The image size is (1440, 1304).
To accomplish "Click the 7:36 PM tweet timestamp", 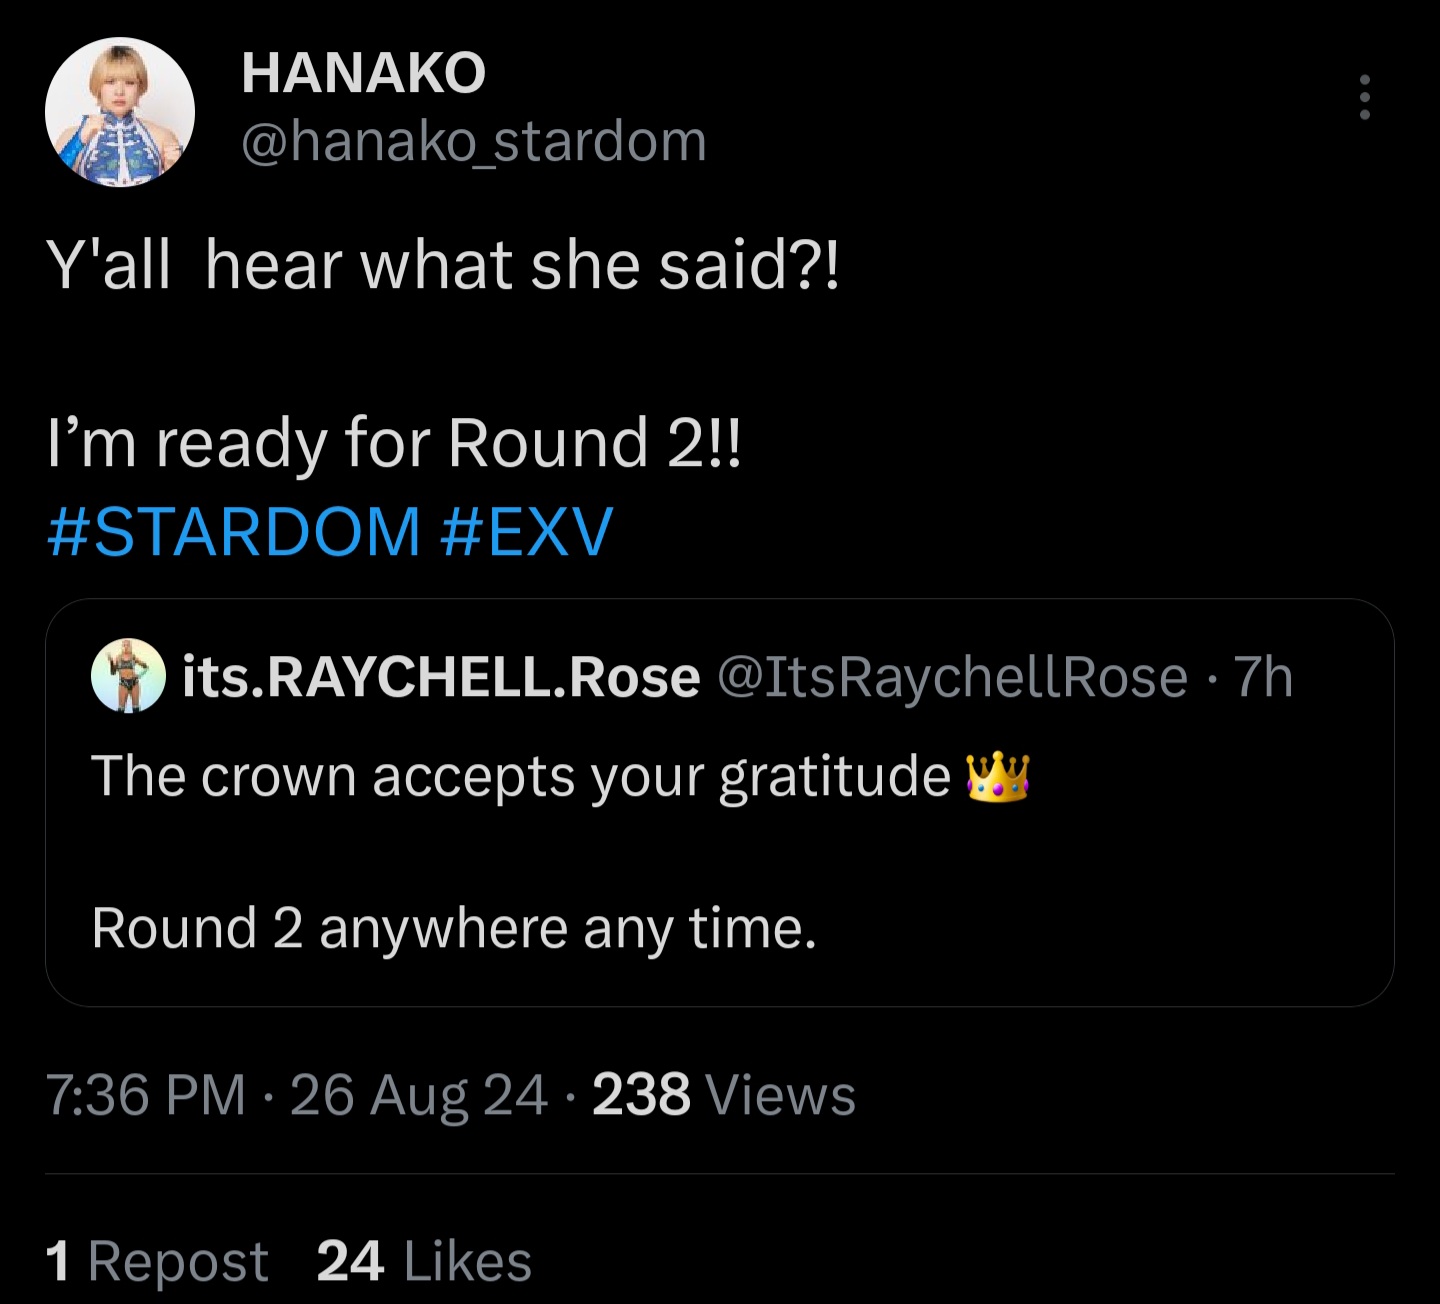I will coord(146,1094).
